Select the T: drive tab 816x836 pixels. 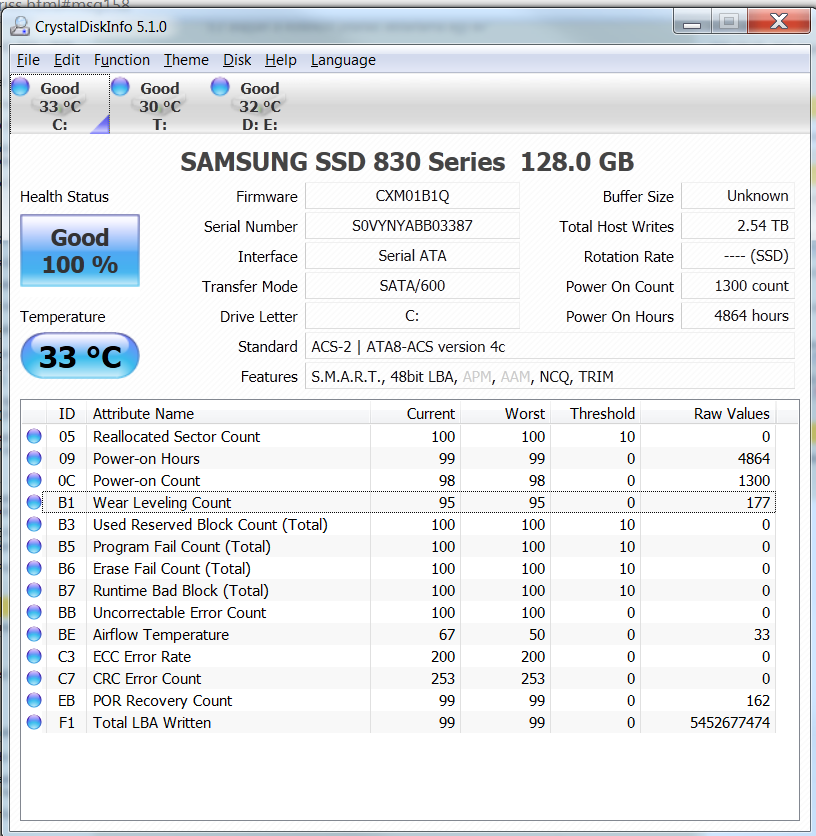pos(159,104)
